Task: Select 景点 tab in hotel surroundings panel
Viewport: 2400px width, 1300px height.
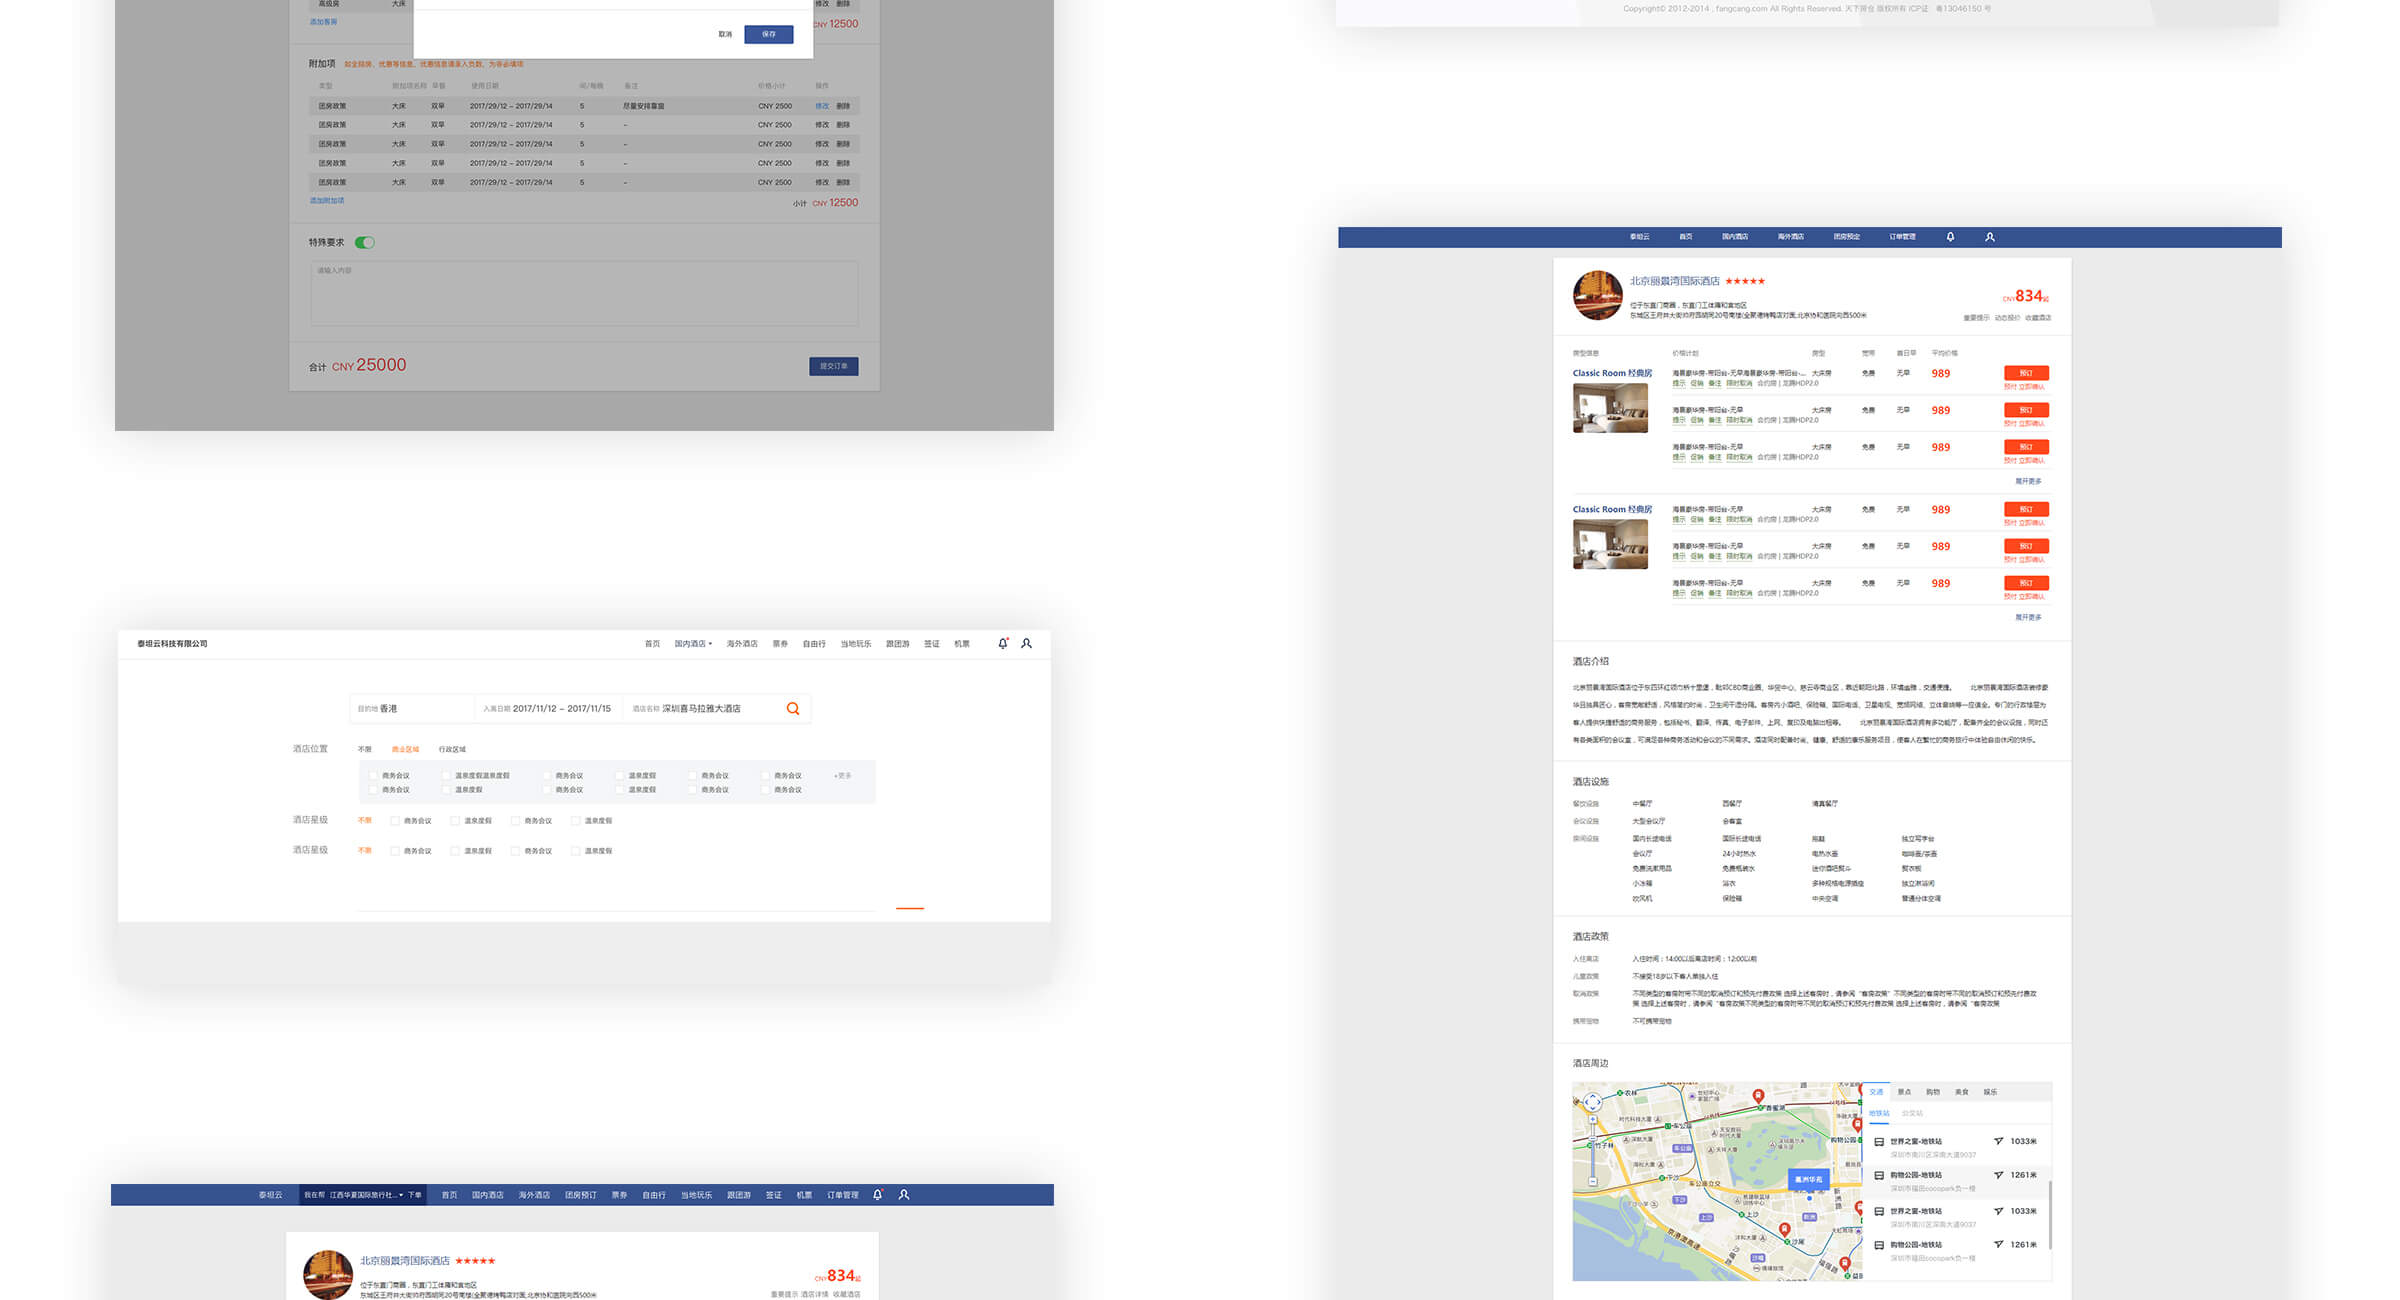Action: coord(1904,1091)
